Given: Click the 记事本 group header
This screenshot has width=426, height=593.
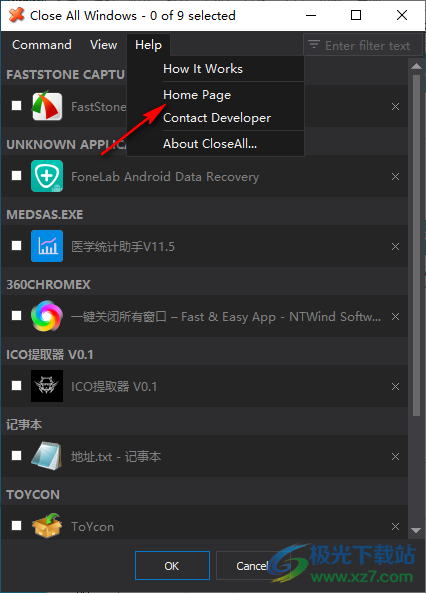Looking at the screenshot, I should pyautogui.click(x=24, y=424).
